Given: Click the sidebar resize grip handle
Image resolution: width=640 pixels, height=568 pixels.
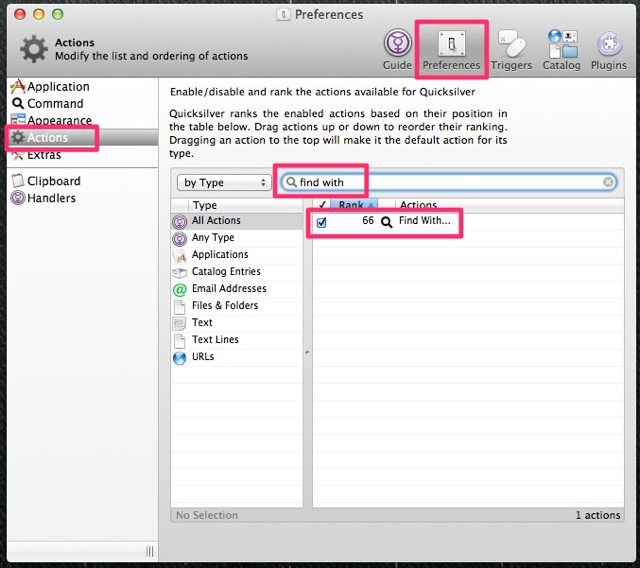Looking at the screenshot, I should (x=150, y=552).
